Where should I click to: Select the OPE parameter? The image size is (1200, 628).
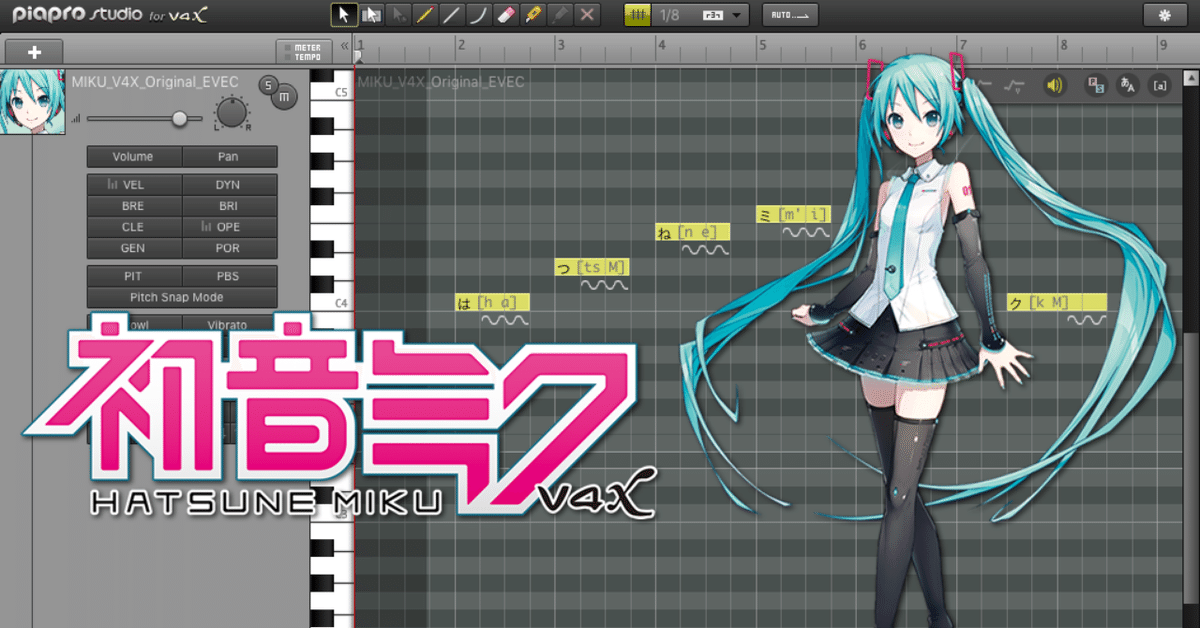click(x=229, y=227)
